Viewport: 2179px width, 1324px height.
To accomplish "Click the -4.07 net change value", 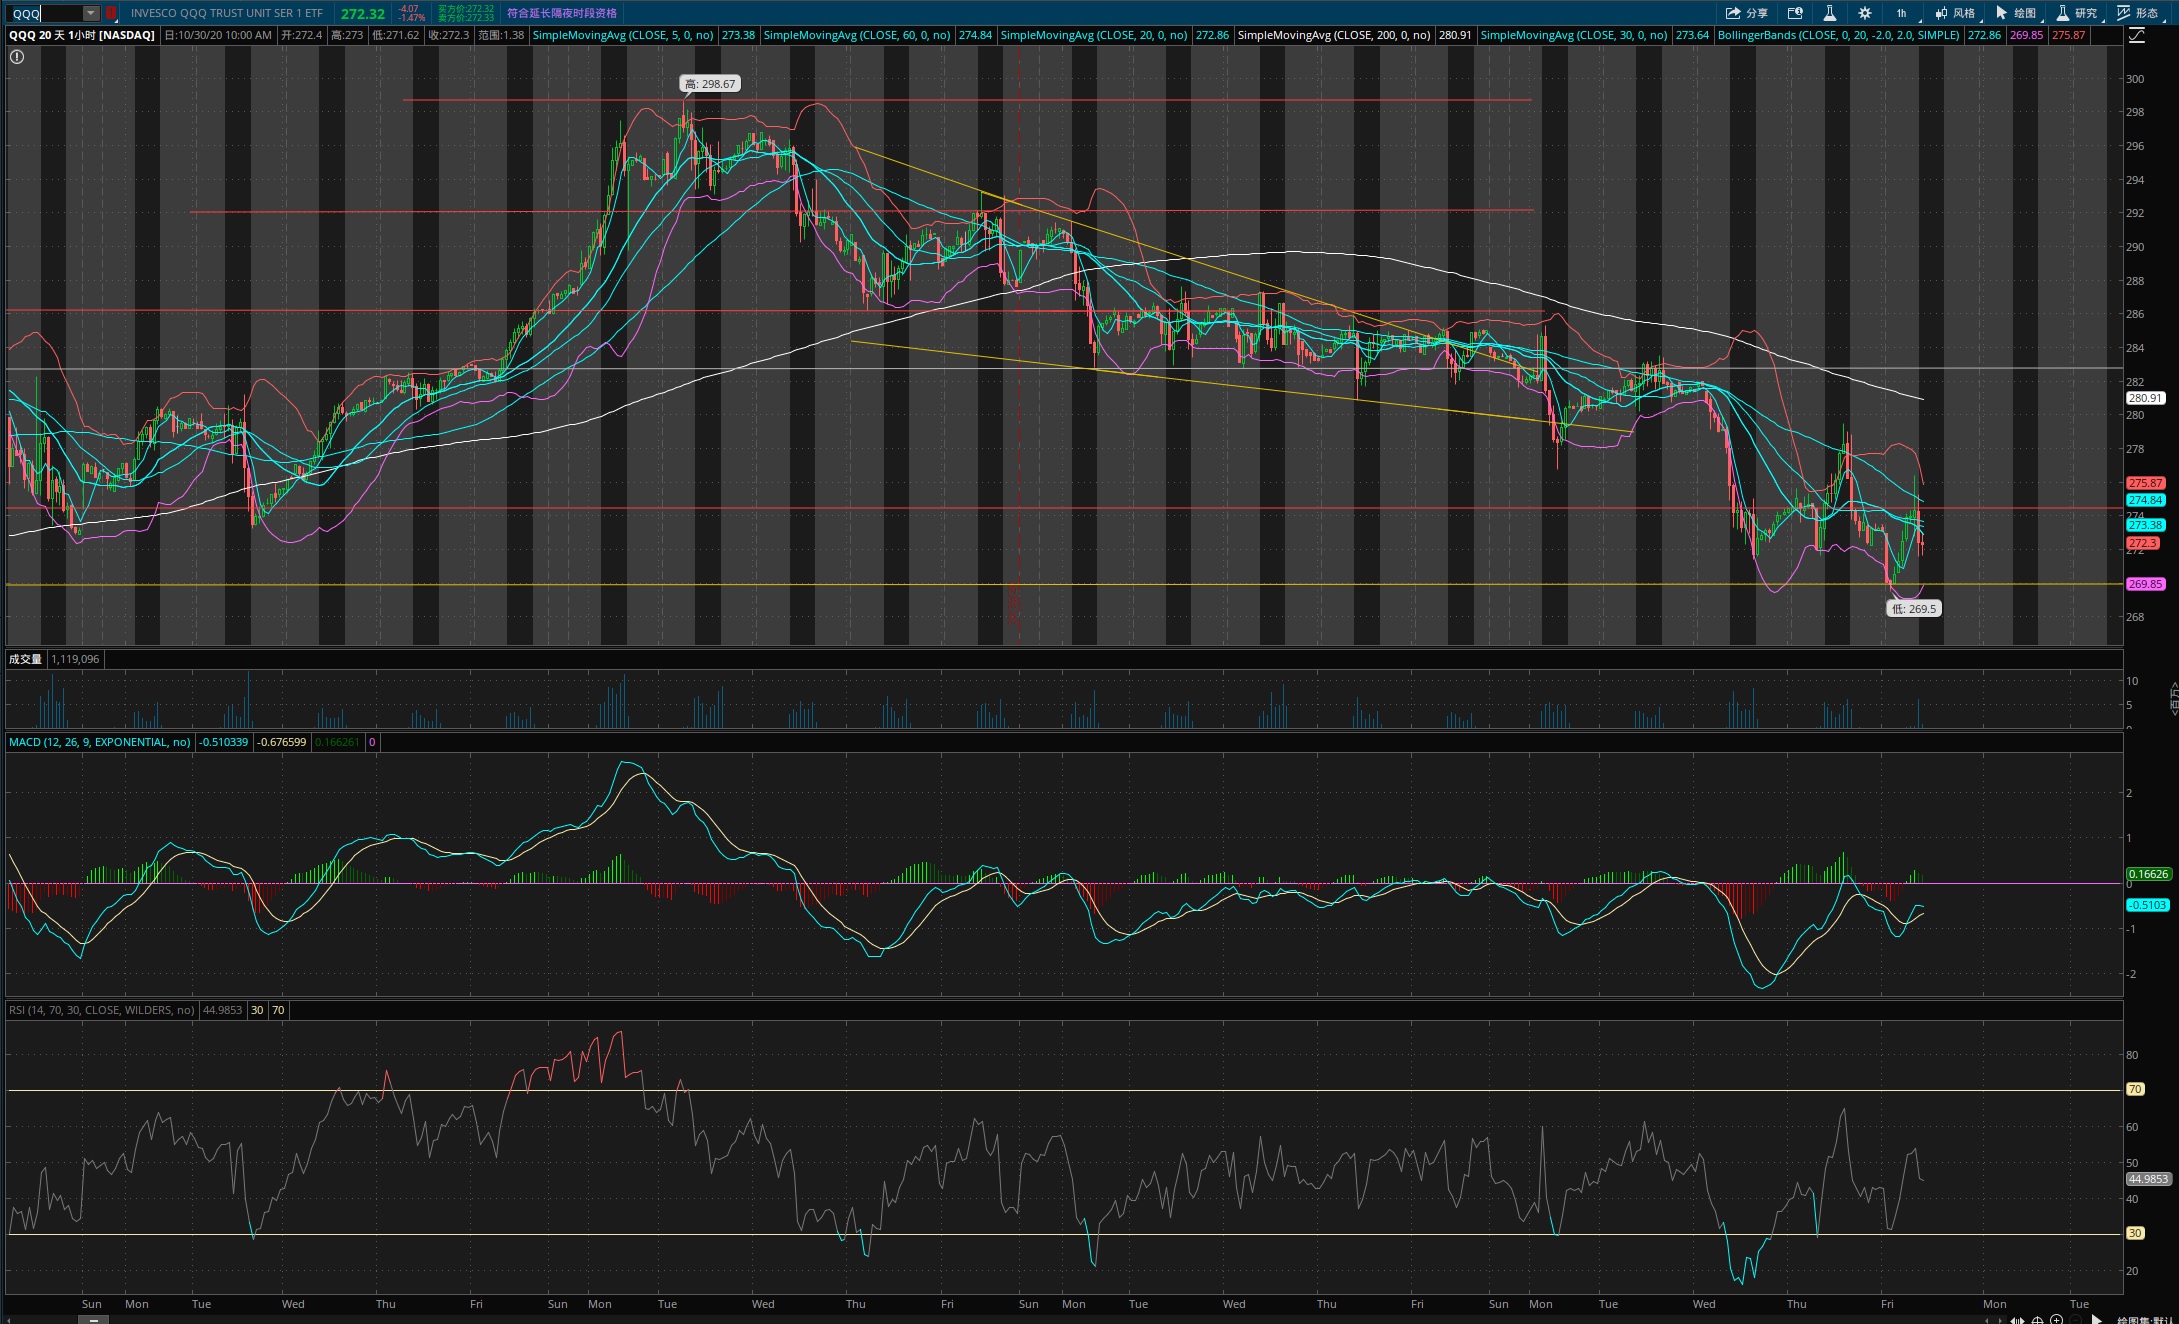I will [408, 9].
